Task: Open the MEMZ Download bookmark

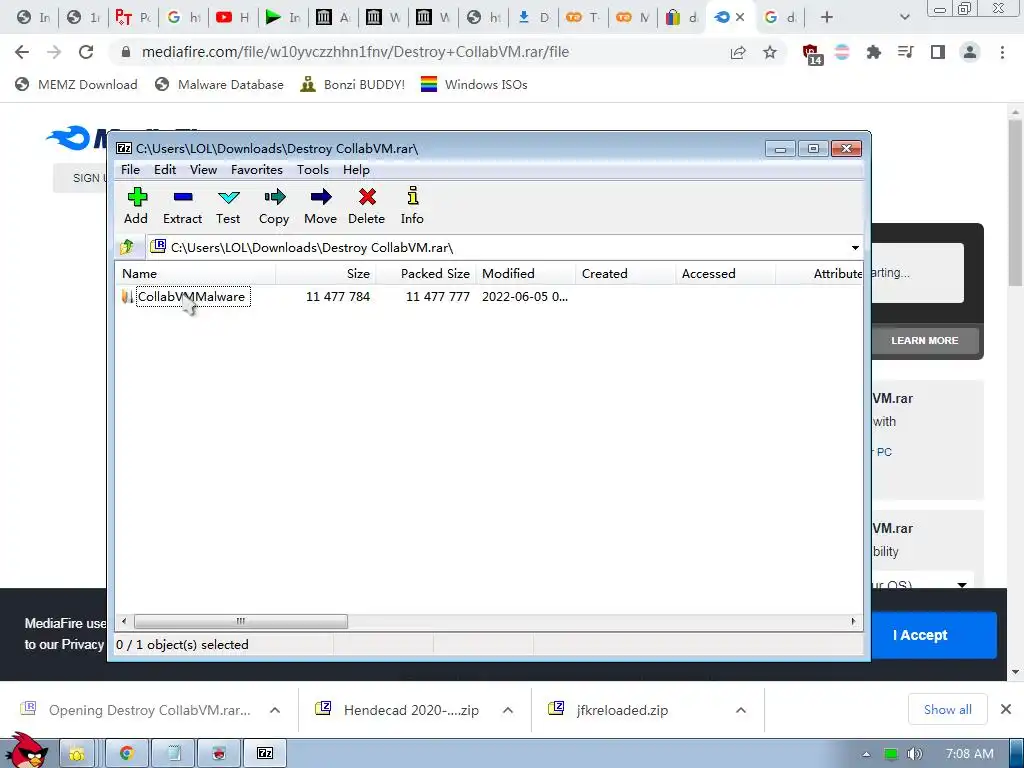Action: (76, 84)
